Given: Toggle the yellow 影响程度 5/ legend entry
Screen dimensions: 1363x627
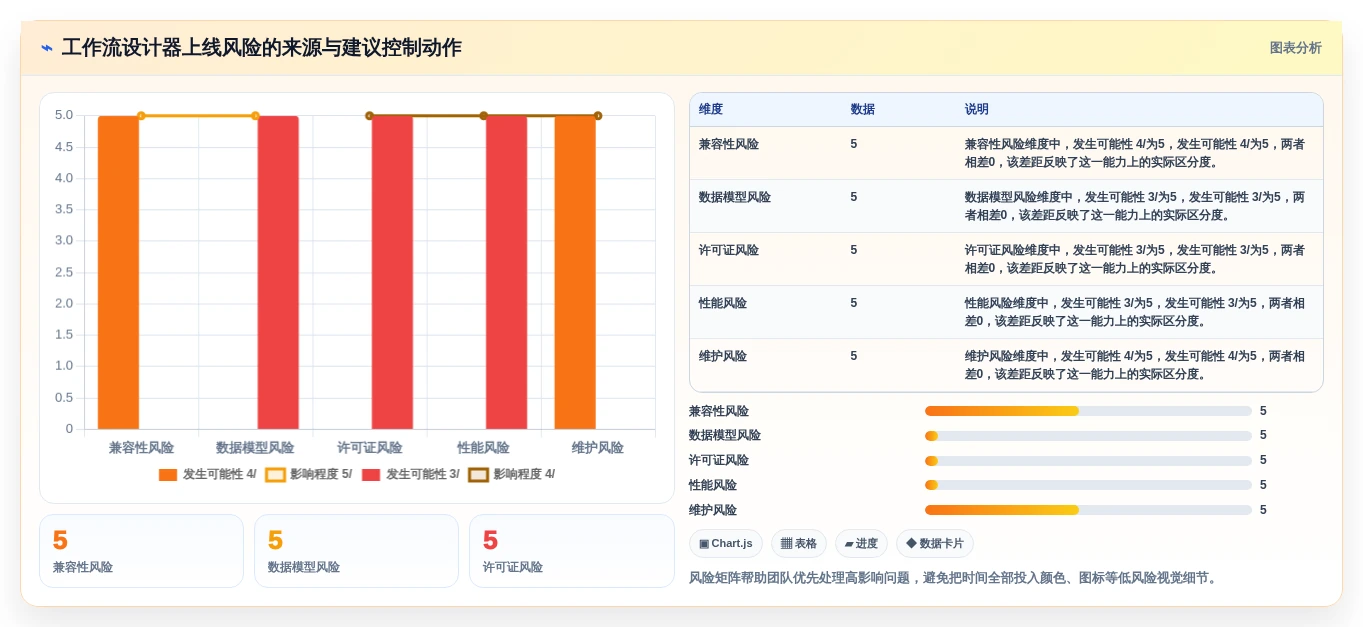Looking at the screenshot, I should coord(309,474).
